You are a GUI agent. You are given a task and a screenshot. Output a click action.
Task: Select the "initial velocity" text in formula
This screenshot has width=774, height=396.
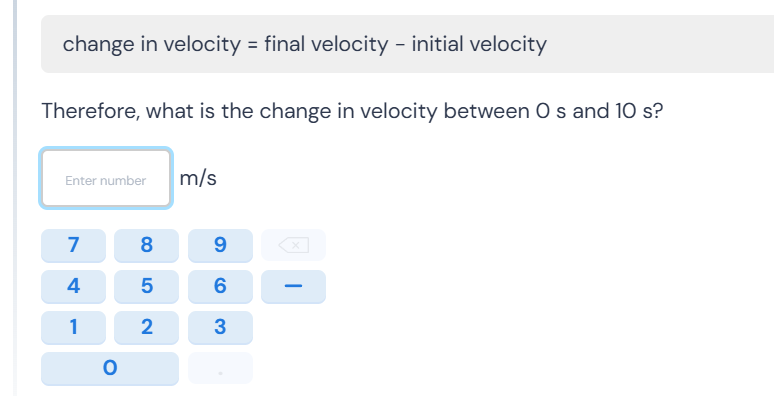[479, 44]
